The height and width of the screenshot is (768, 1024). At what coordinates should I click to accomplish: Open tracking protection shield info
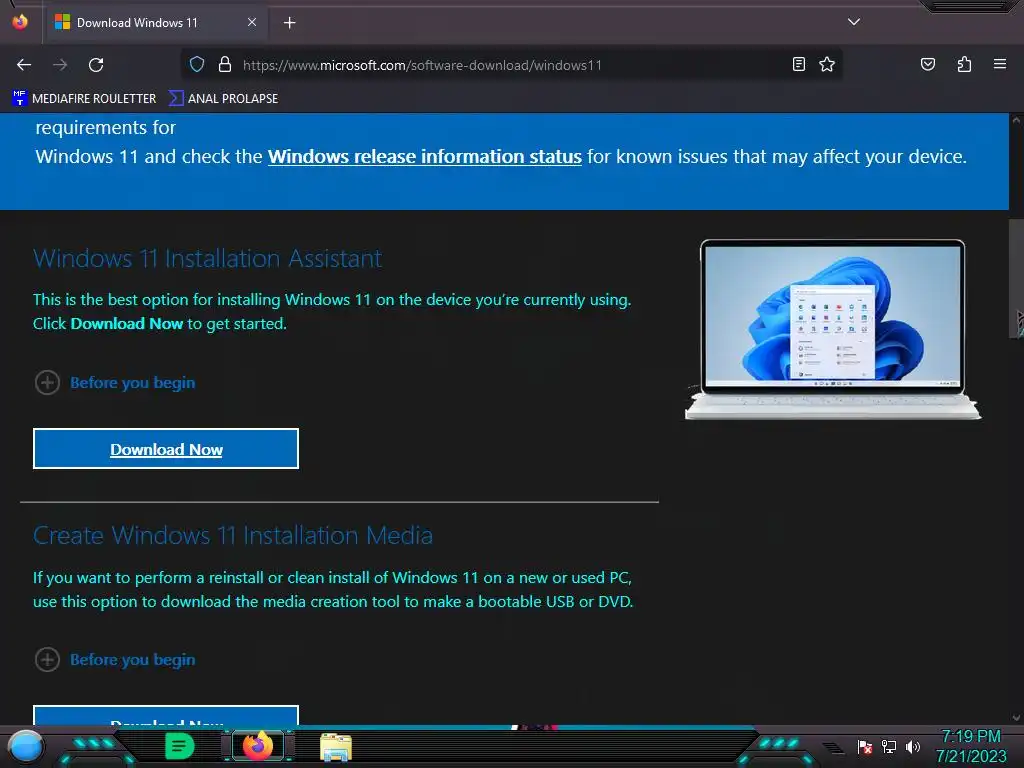[x=197, y=65]
